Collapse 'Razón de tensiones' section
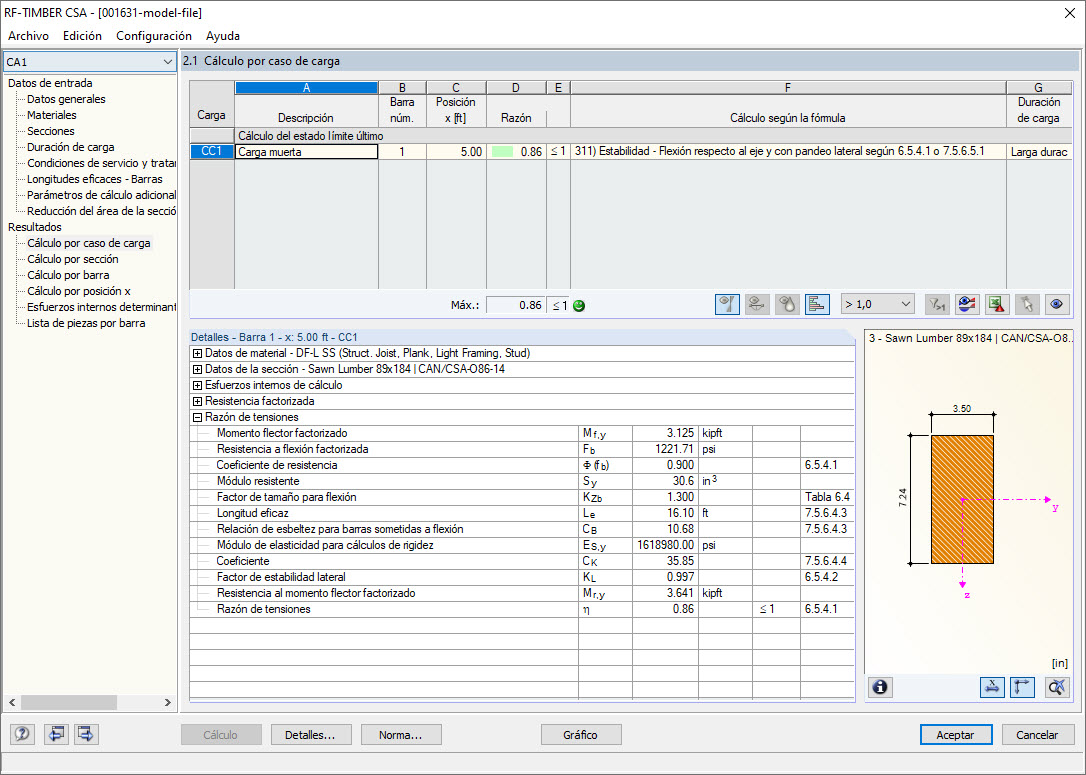Image resolution: width=1086 pixels, height=775 pixels. (x=197, y=417)
